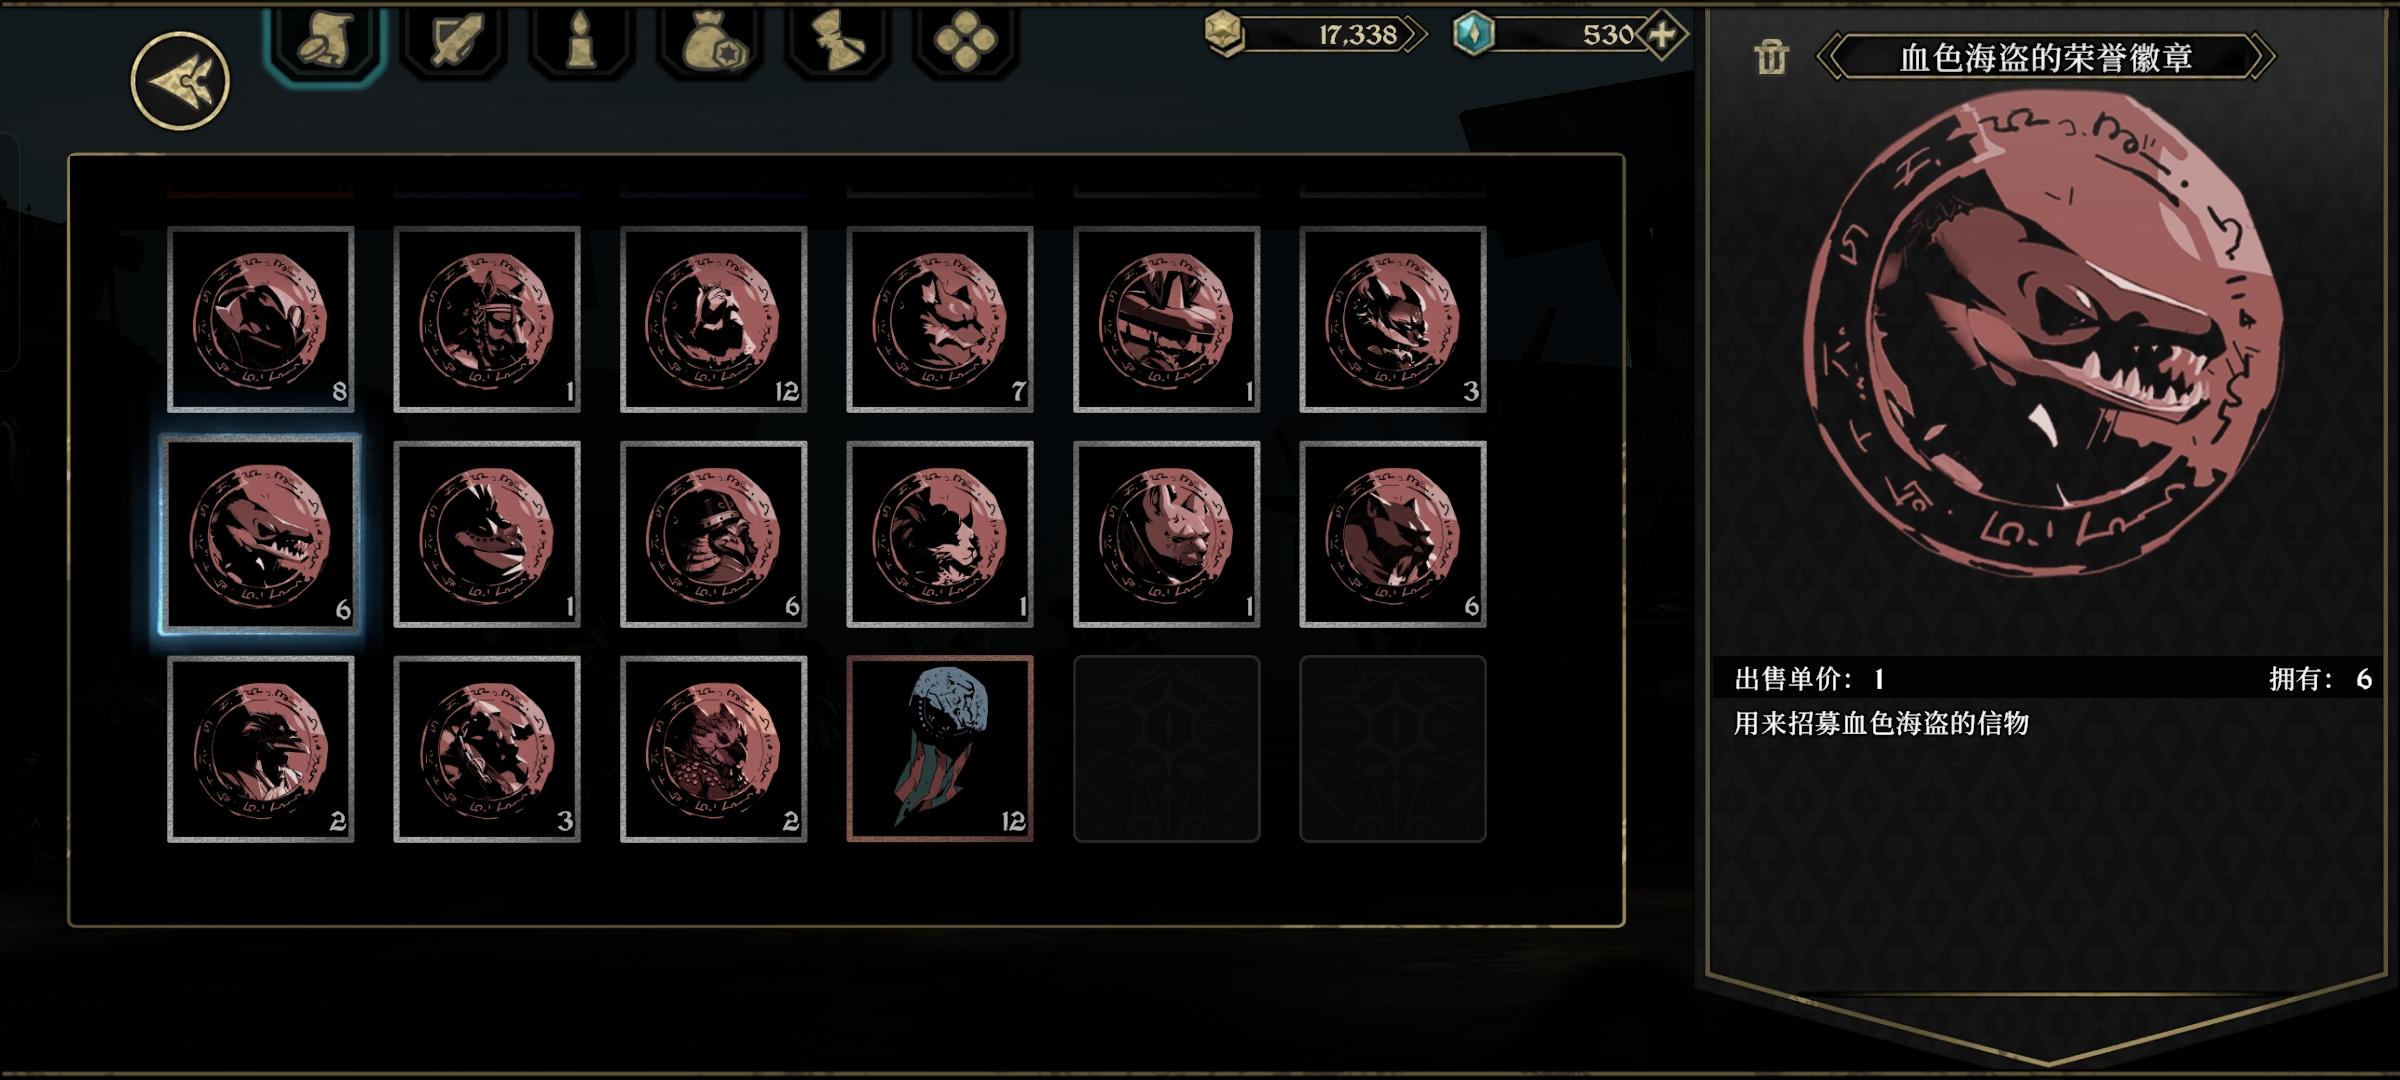Select the helmeted bird badge with count 6
Viewport: 2400px width, 1080px height.
click(714, 535)
